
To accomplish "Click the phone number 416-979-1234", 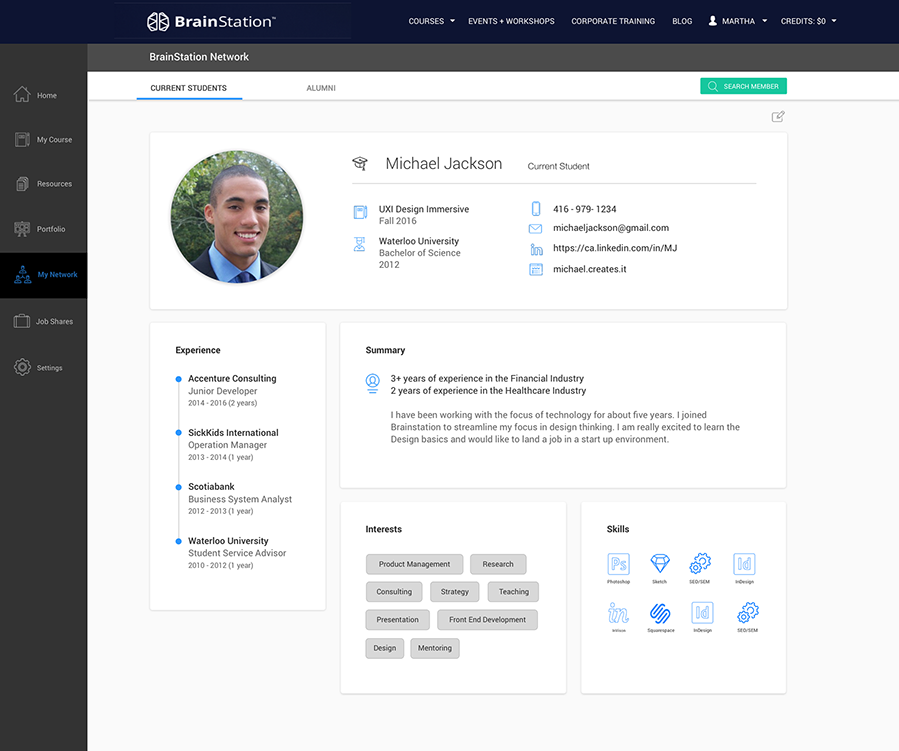I will click(584, 209).
